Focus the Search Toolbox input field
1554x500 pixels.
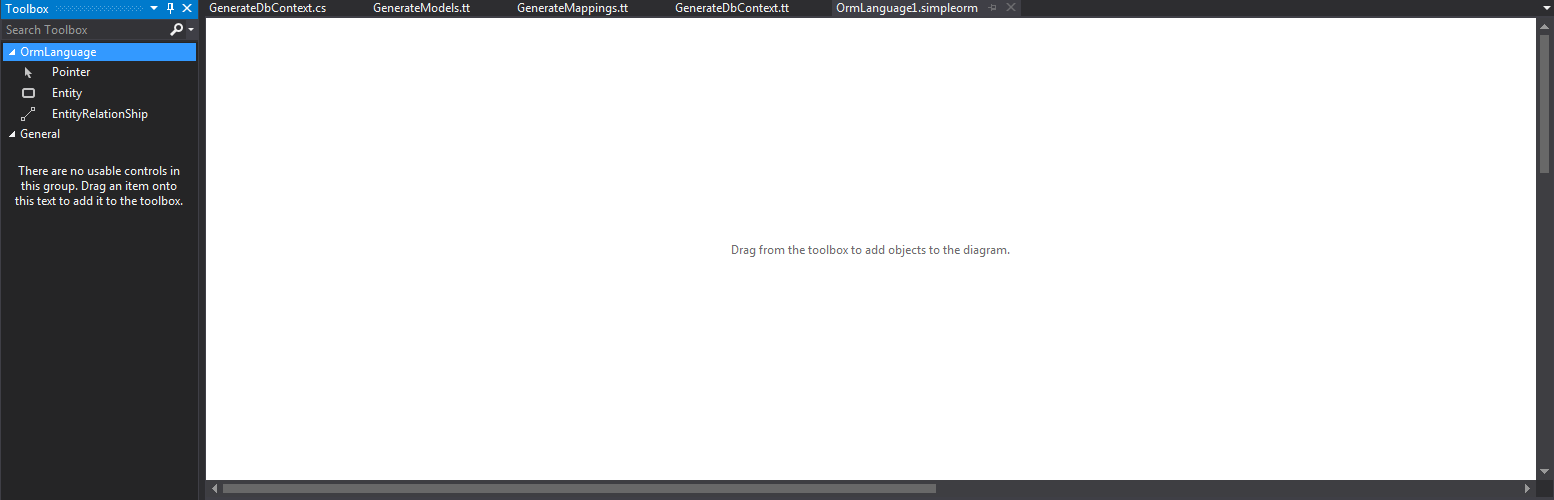pyautogui.click(x=86, y=30)
